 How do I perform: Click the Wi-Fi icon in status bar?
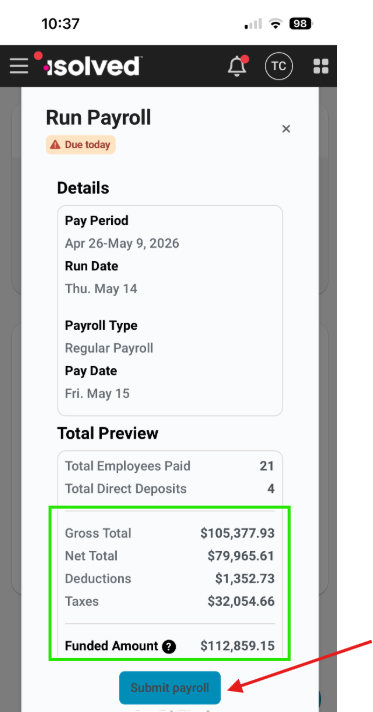click(x=275, y=23)
